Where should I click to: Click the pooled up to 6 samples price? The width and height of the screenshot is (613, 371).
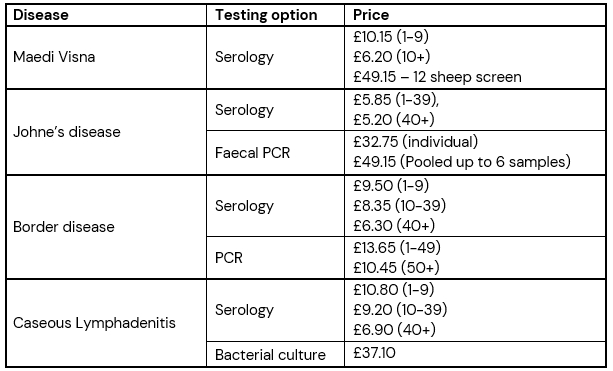coord(462,162)
